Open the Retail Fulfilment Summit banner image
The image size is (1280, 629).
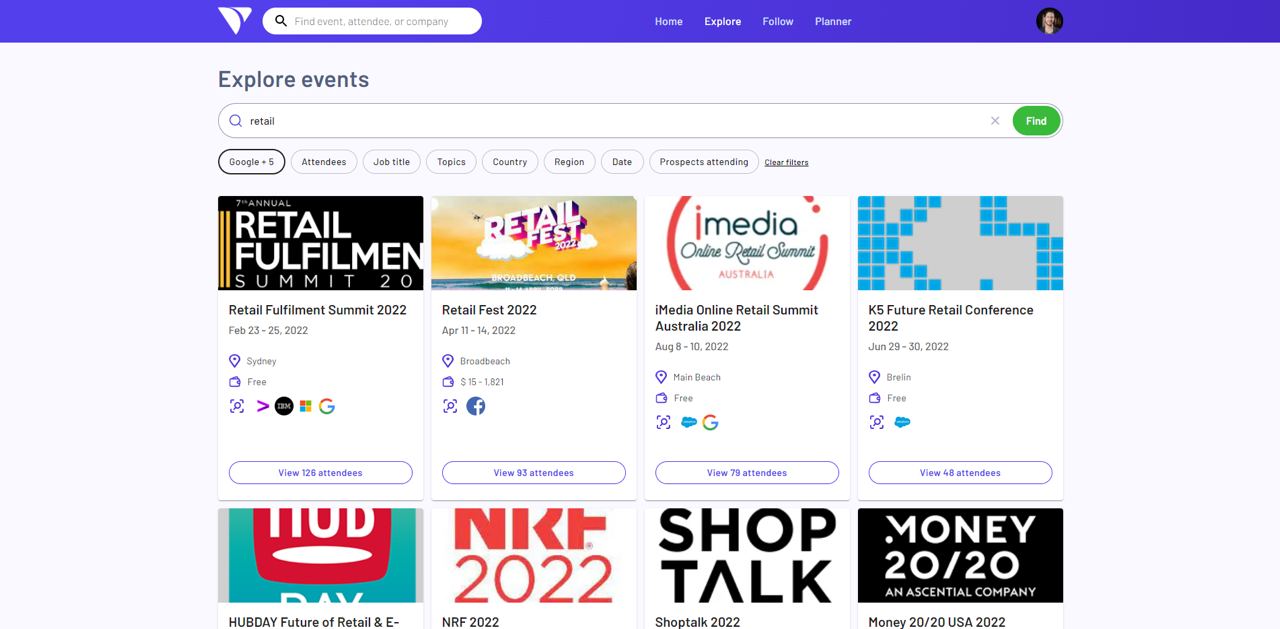[x=320, y=243]
